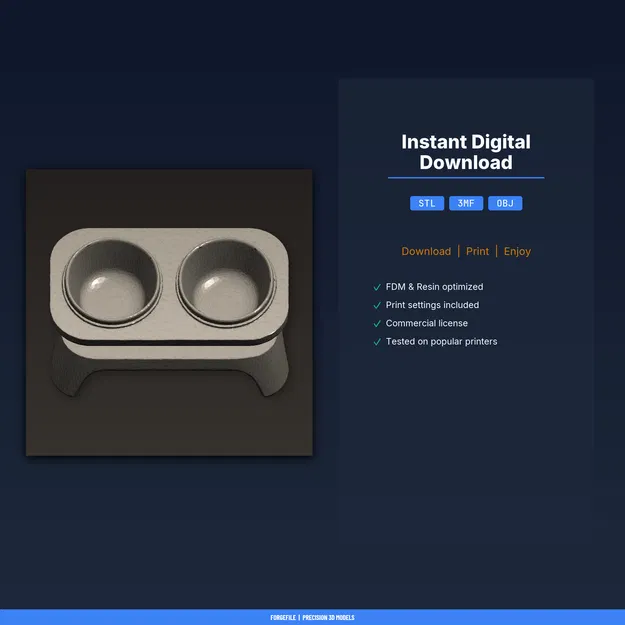Click the checkmark beside Print settings included
The width and height of the screenshot is (625, 625).
[x=377, y=305]
